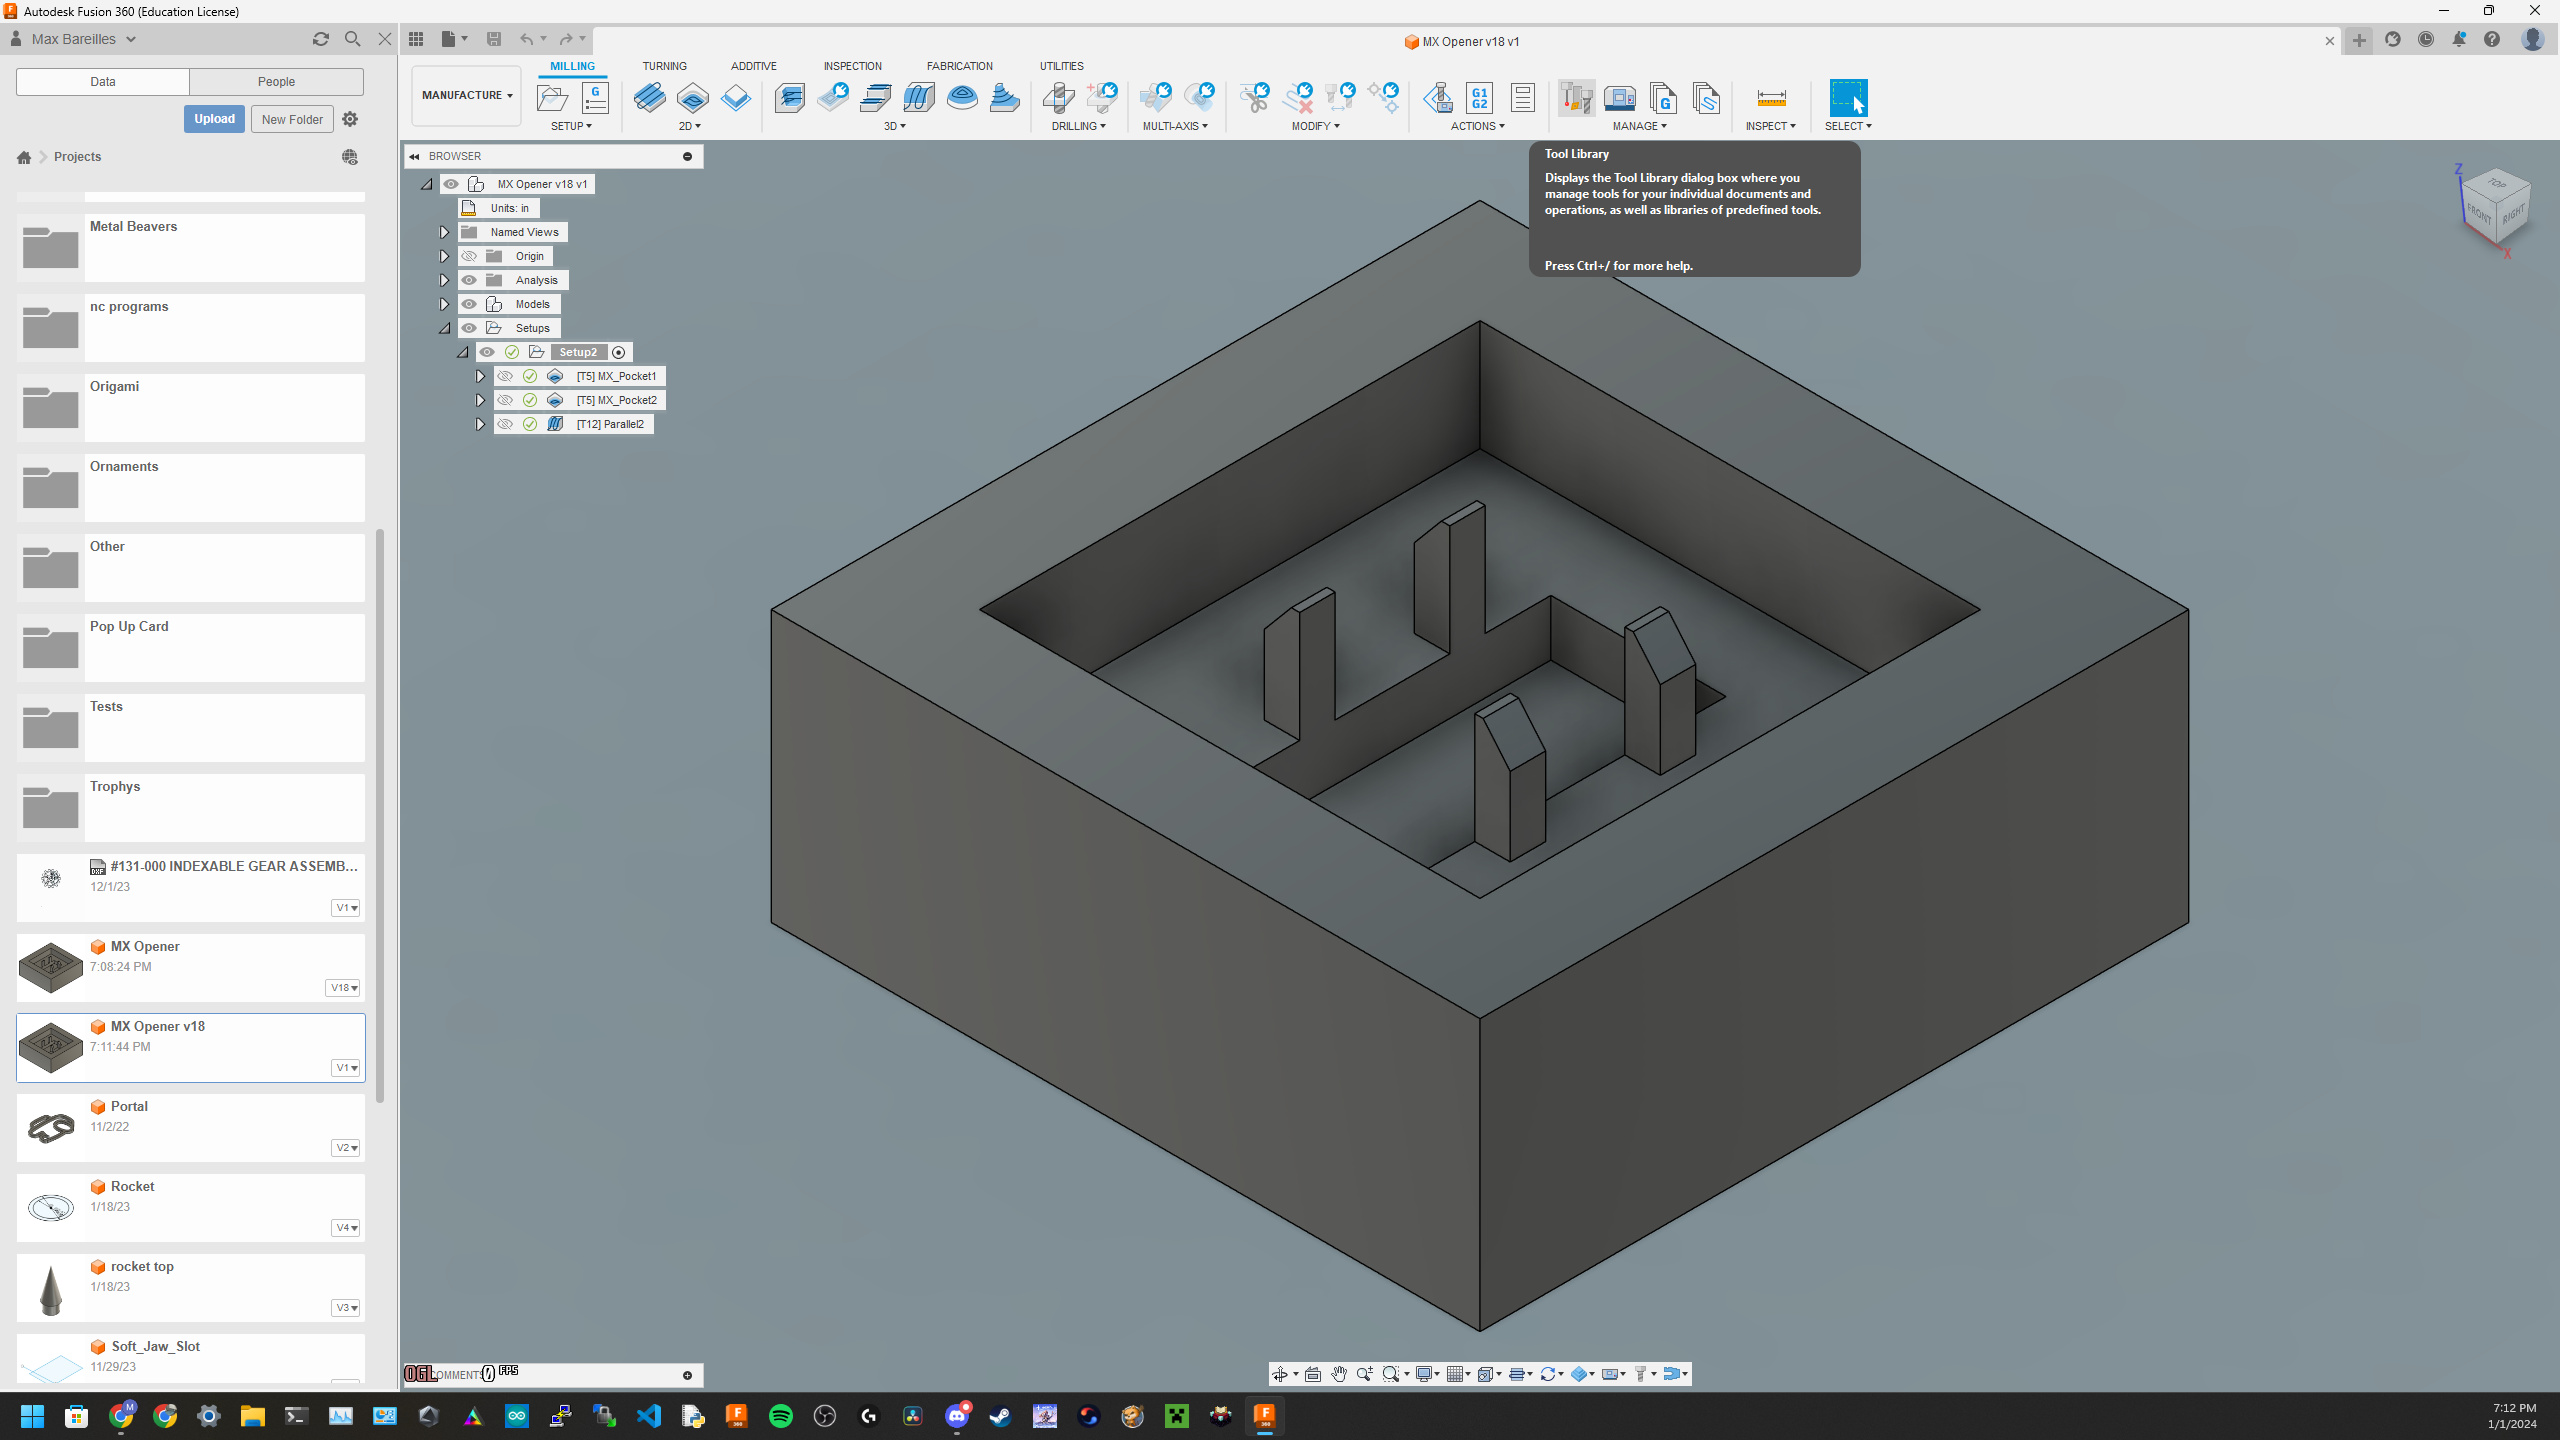Toggle visibility of T12 Parallel2 operation
Image resolution: width=2560 pixels, height=1440 pixels.
click(505, 424)
